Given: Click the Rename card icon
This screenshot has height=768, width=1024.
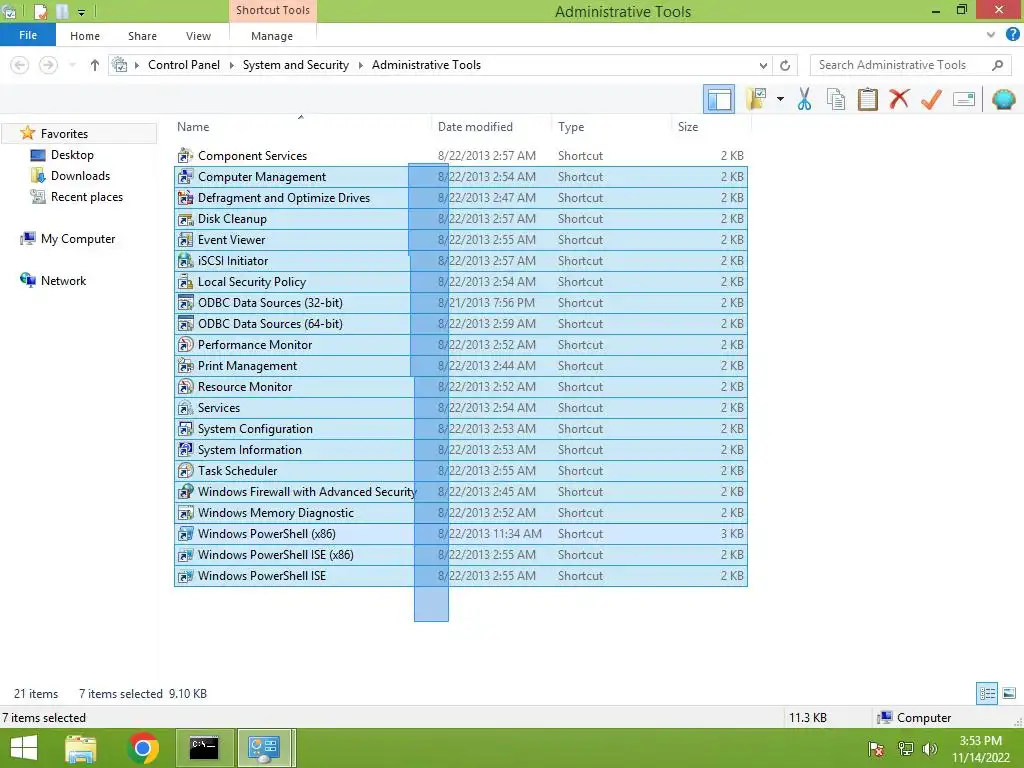Looking at the screenshot, I should pyautogui.click(x=964, y=99).
